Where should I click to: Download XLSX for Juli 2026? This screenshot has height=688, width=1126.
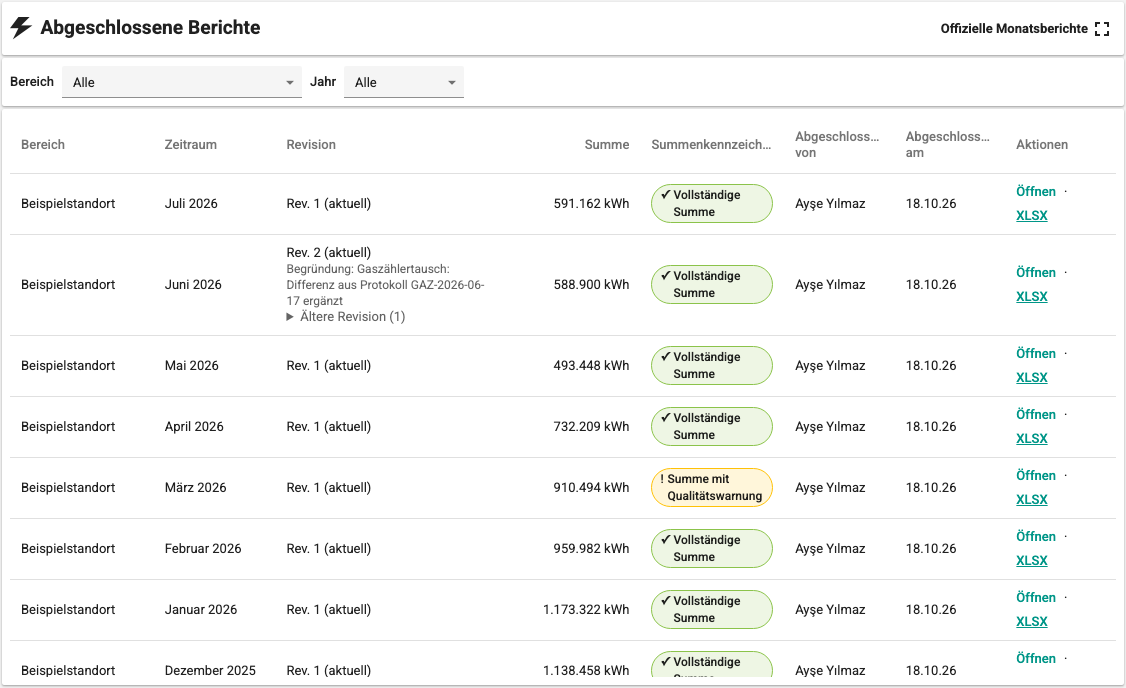(1031, 215)
